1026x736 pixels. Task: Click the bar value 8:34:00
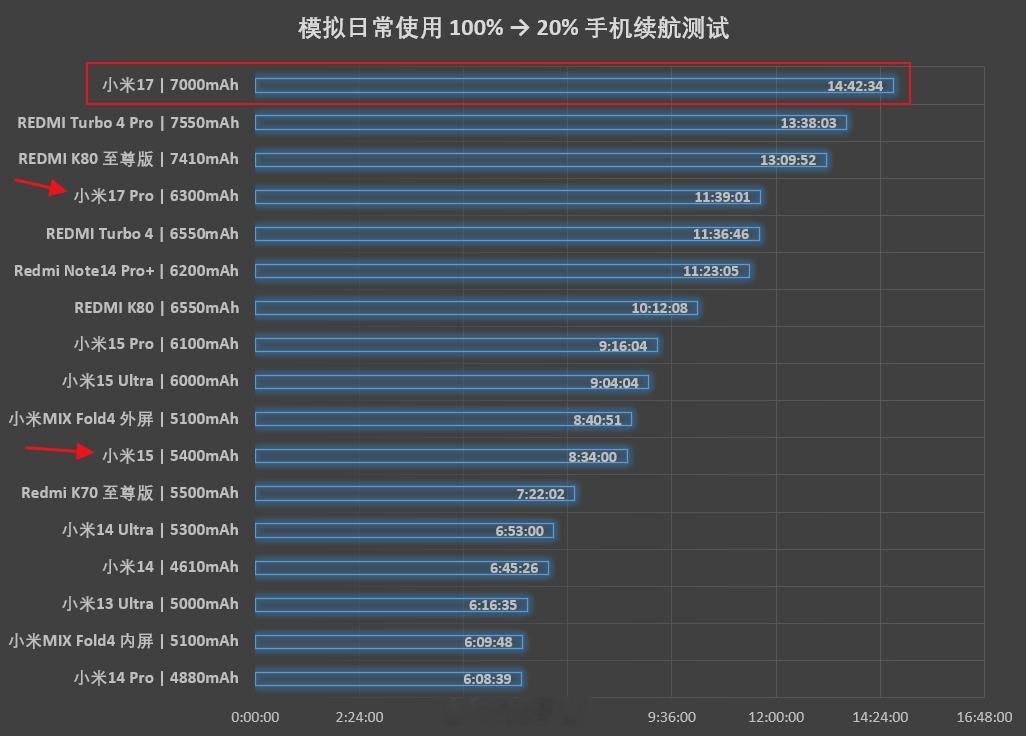(592, 457)
